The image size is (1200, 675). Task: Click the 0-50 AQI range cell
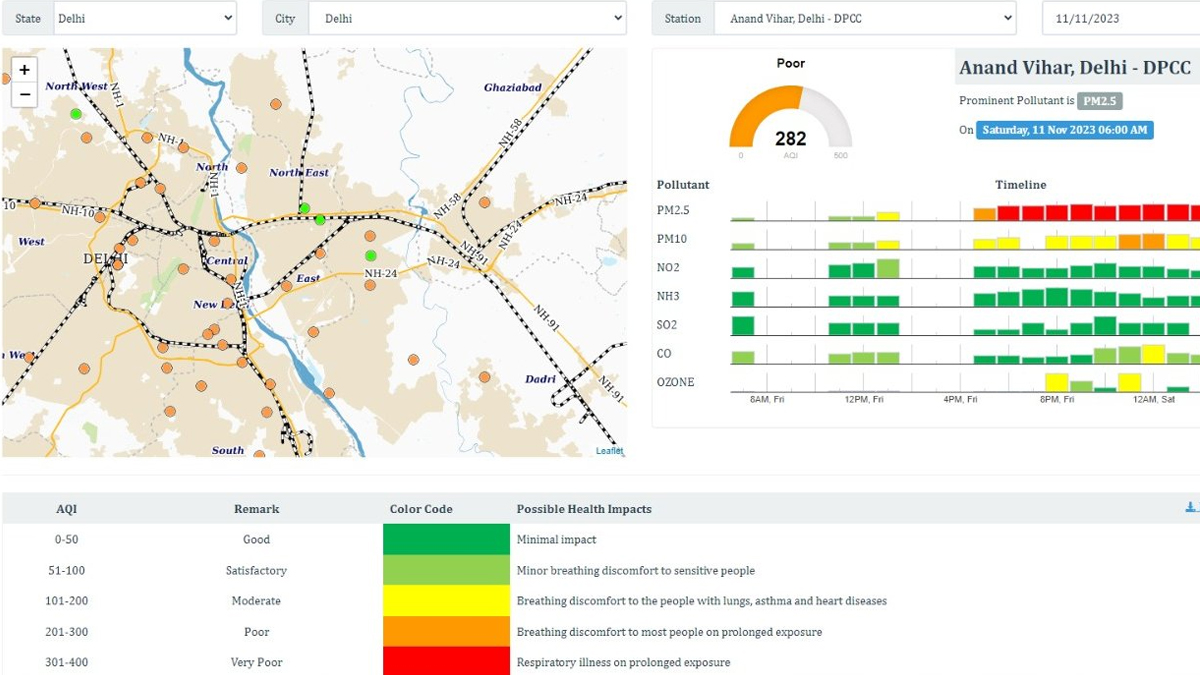tap(66, 540)
